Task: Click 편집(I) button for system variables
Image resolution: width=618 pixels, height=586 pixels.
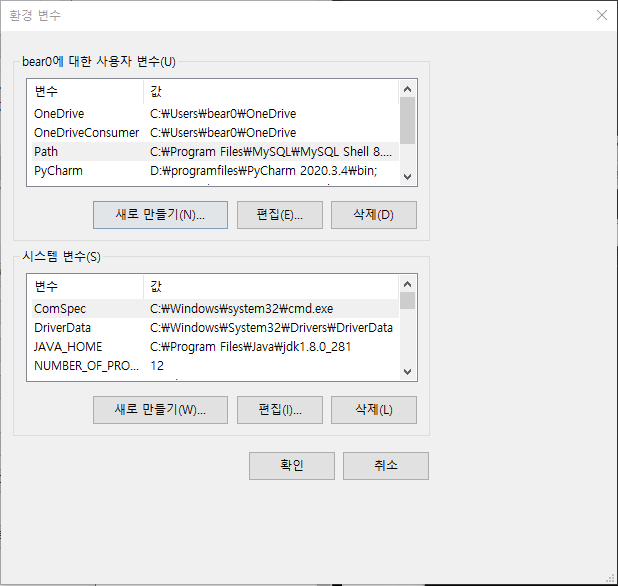Action: click(x=280, y=410)
